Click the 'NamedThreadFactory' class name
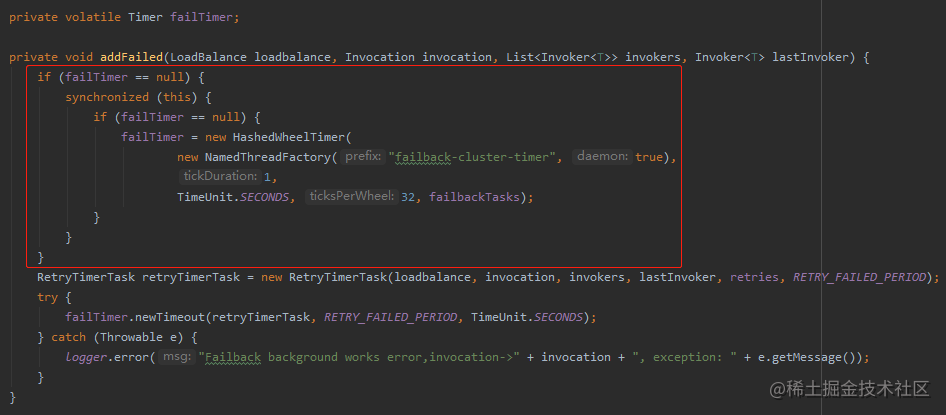Screen dimensions: 946x415 [x=268, y=157]
